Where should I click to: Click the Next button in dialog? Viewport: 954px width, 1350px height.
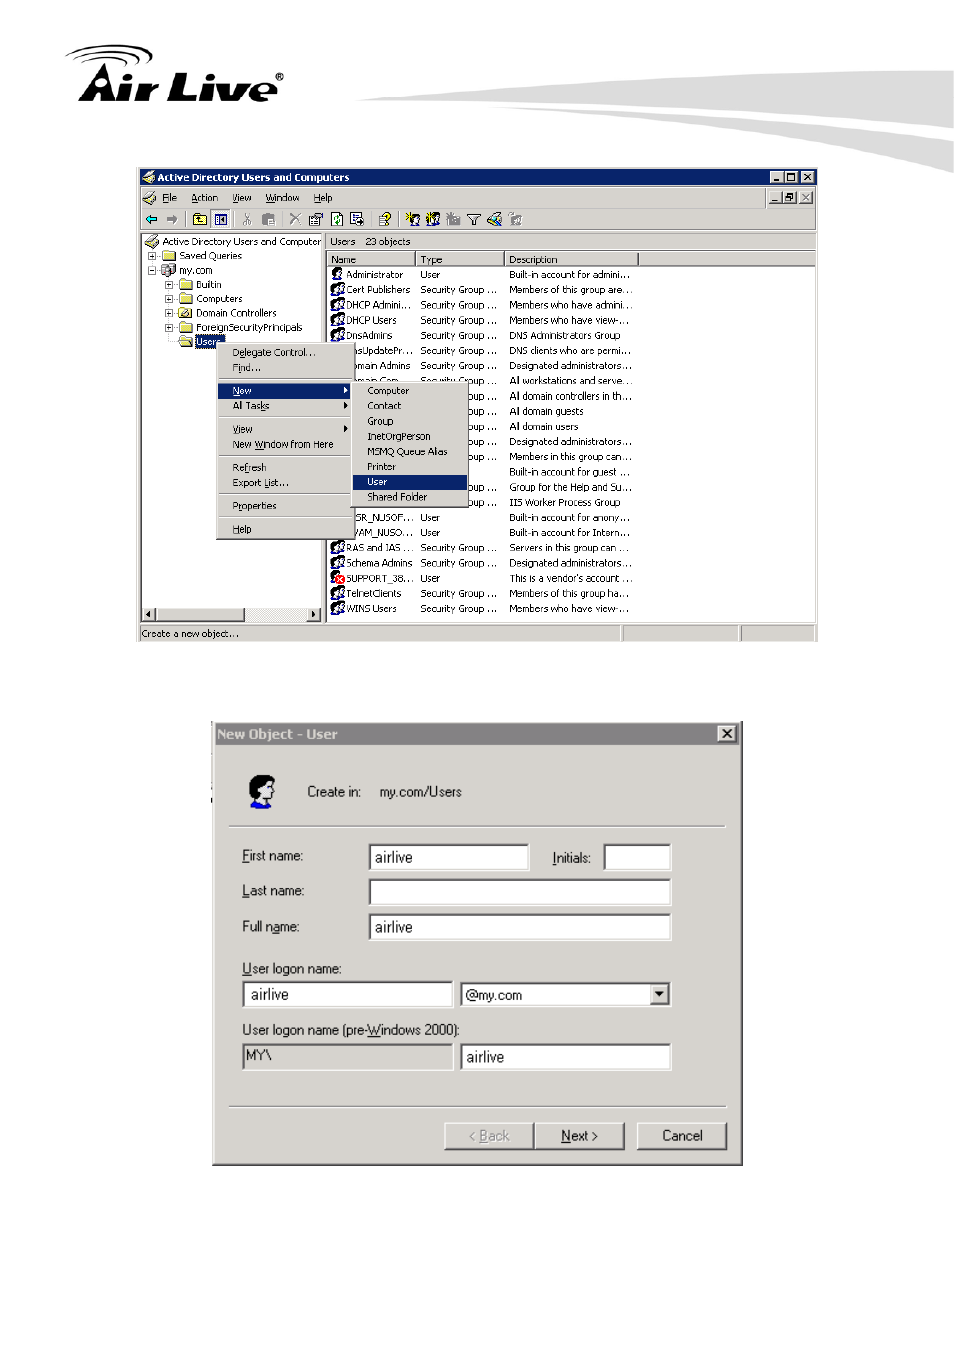[579, 1136]
